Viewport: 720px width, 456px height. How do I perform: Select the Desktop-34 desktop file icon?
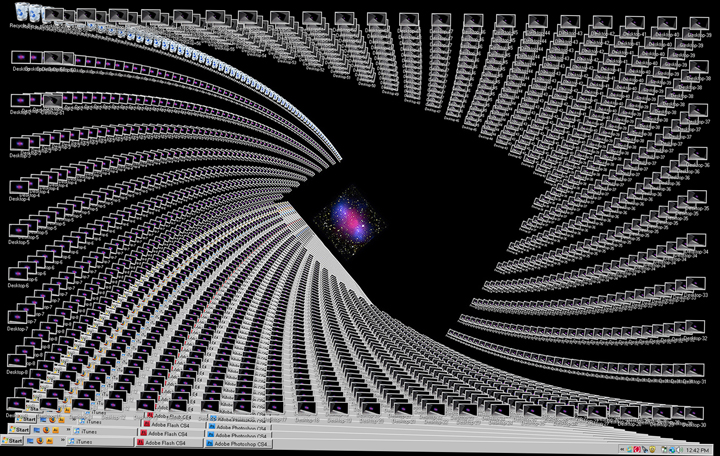tap(697, 240)
